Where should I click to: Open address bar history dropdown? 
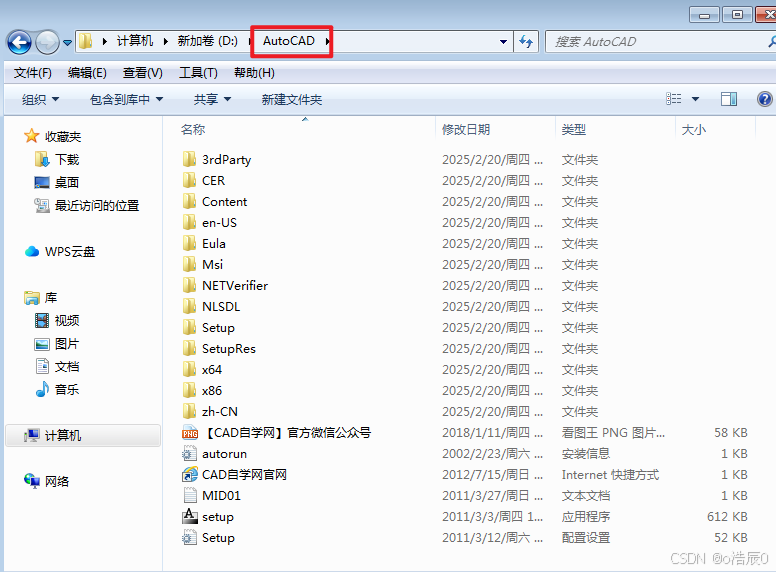click(x=503, y=42)
